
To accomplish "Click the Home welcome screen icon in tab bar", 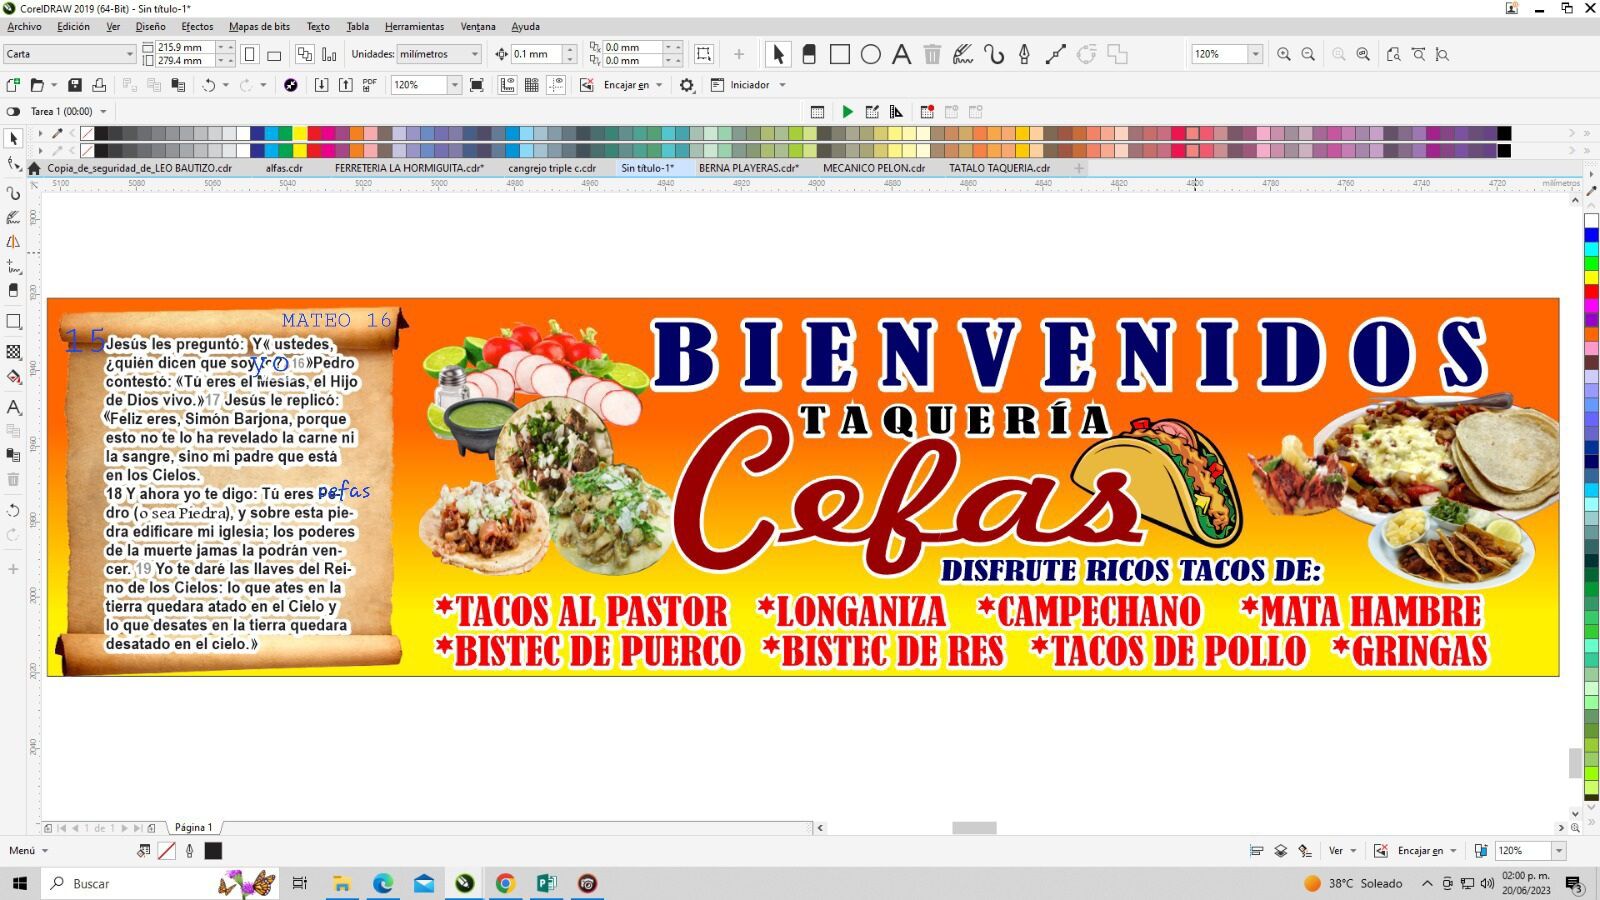I will pos(35,168).
